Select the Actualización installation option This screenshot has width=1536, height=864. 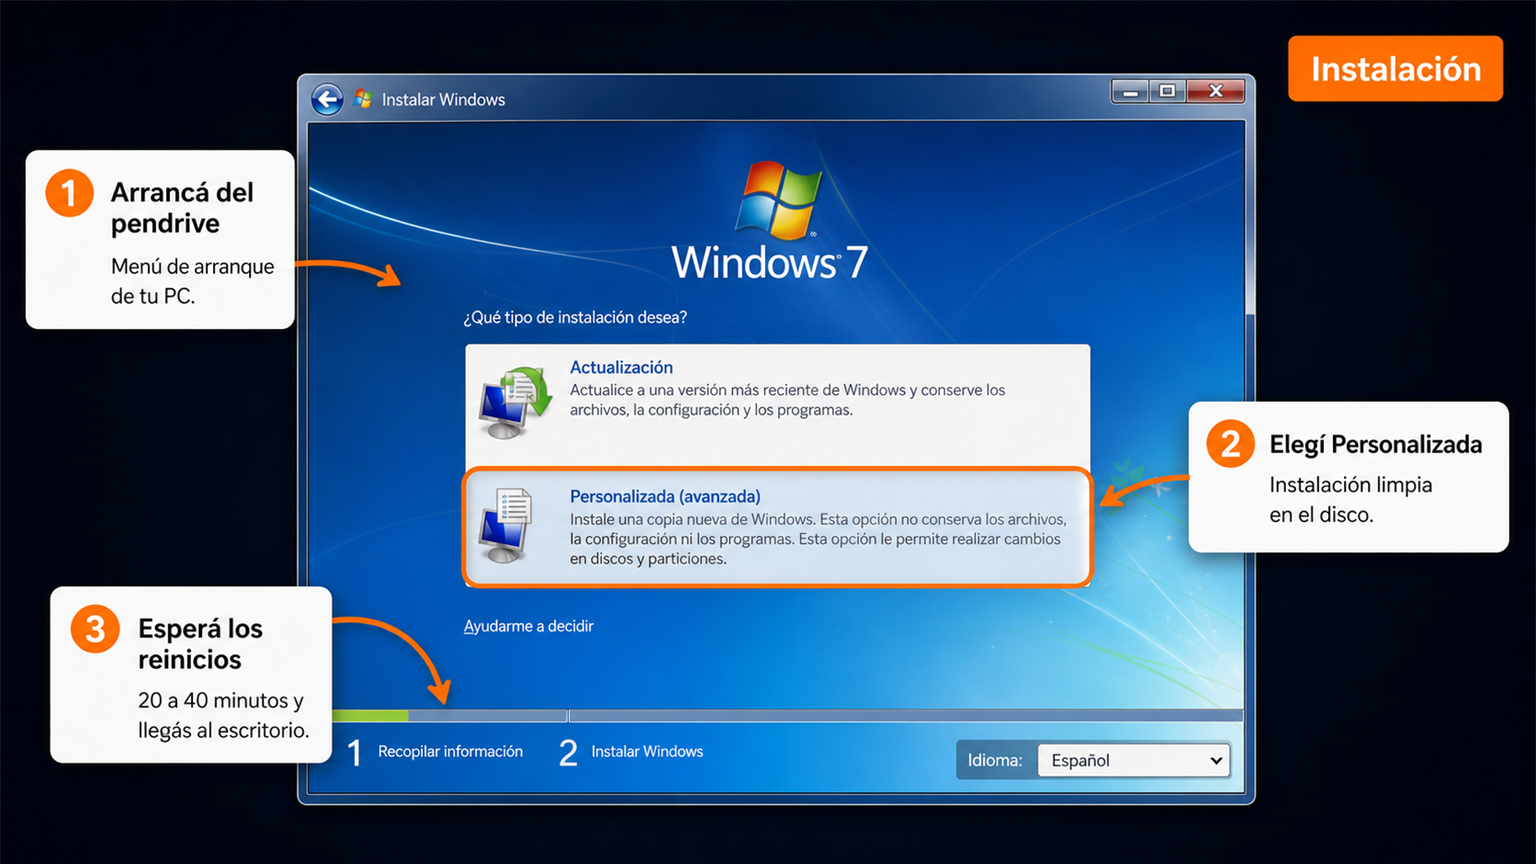(x=777, y=405)
